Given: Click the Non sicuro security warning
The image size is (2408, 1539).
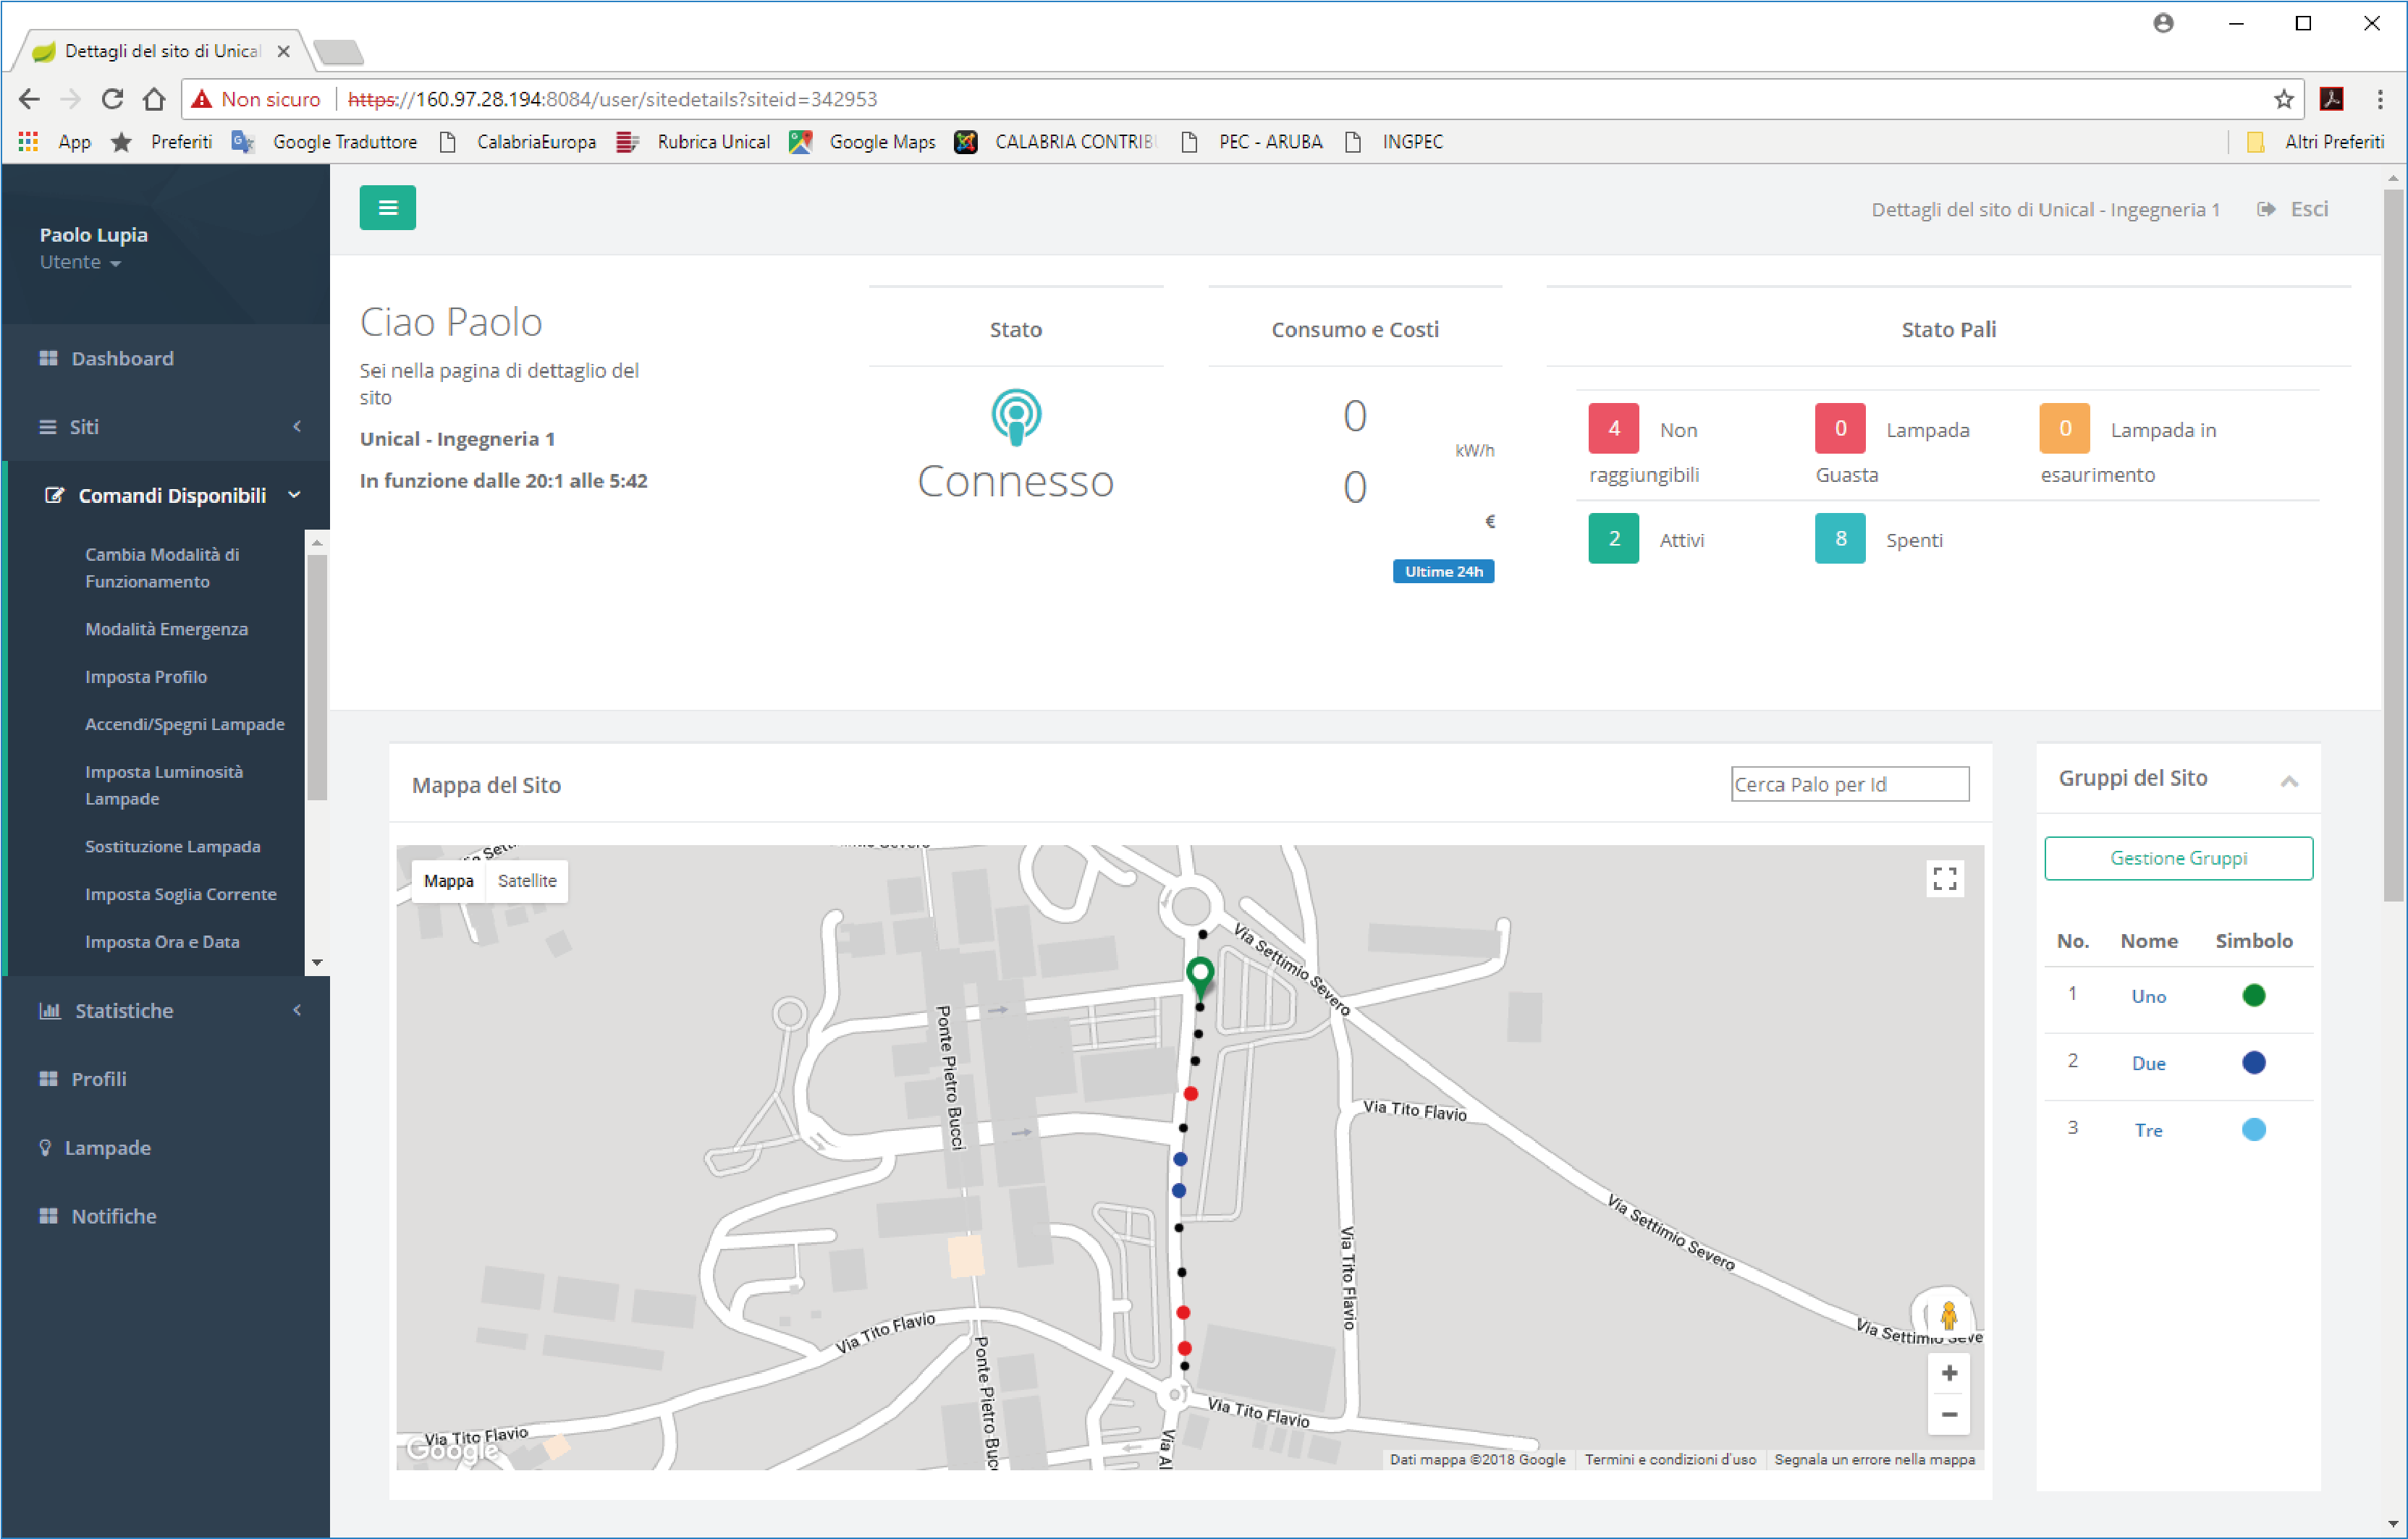Looking at the screenshot, I should tap(257, 99).
